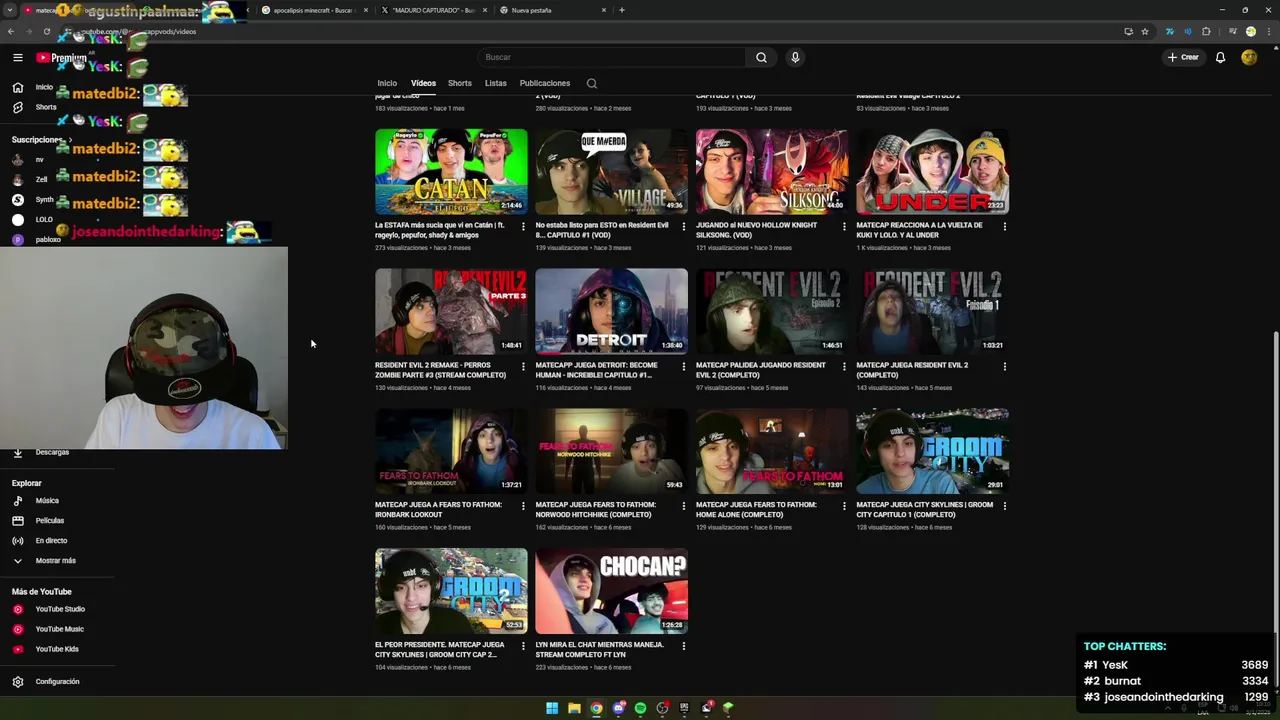Open Música in Explorar section

pos(47,501)
